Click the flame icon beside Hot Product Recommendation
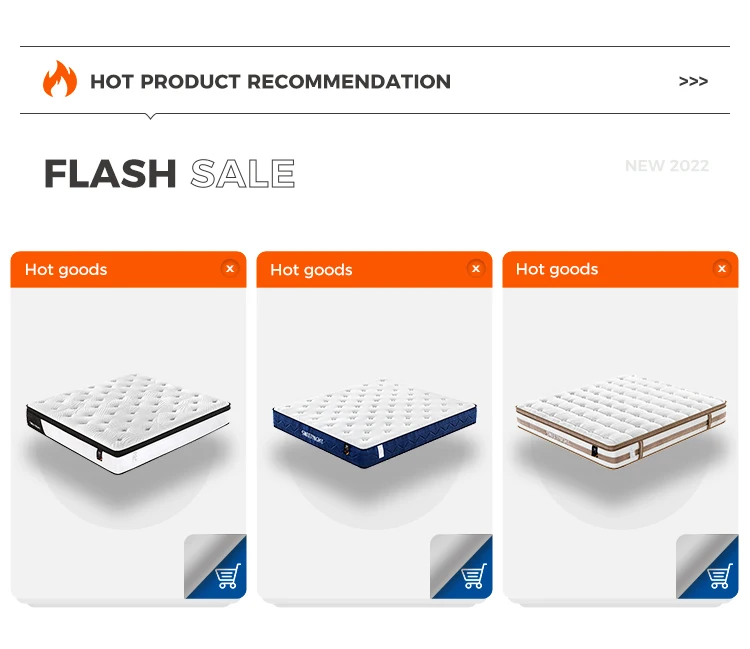This screenshot has width=750, height=649. coord(59,80)
